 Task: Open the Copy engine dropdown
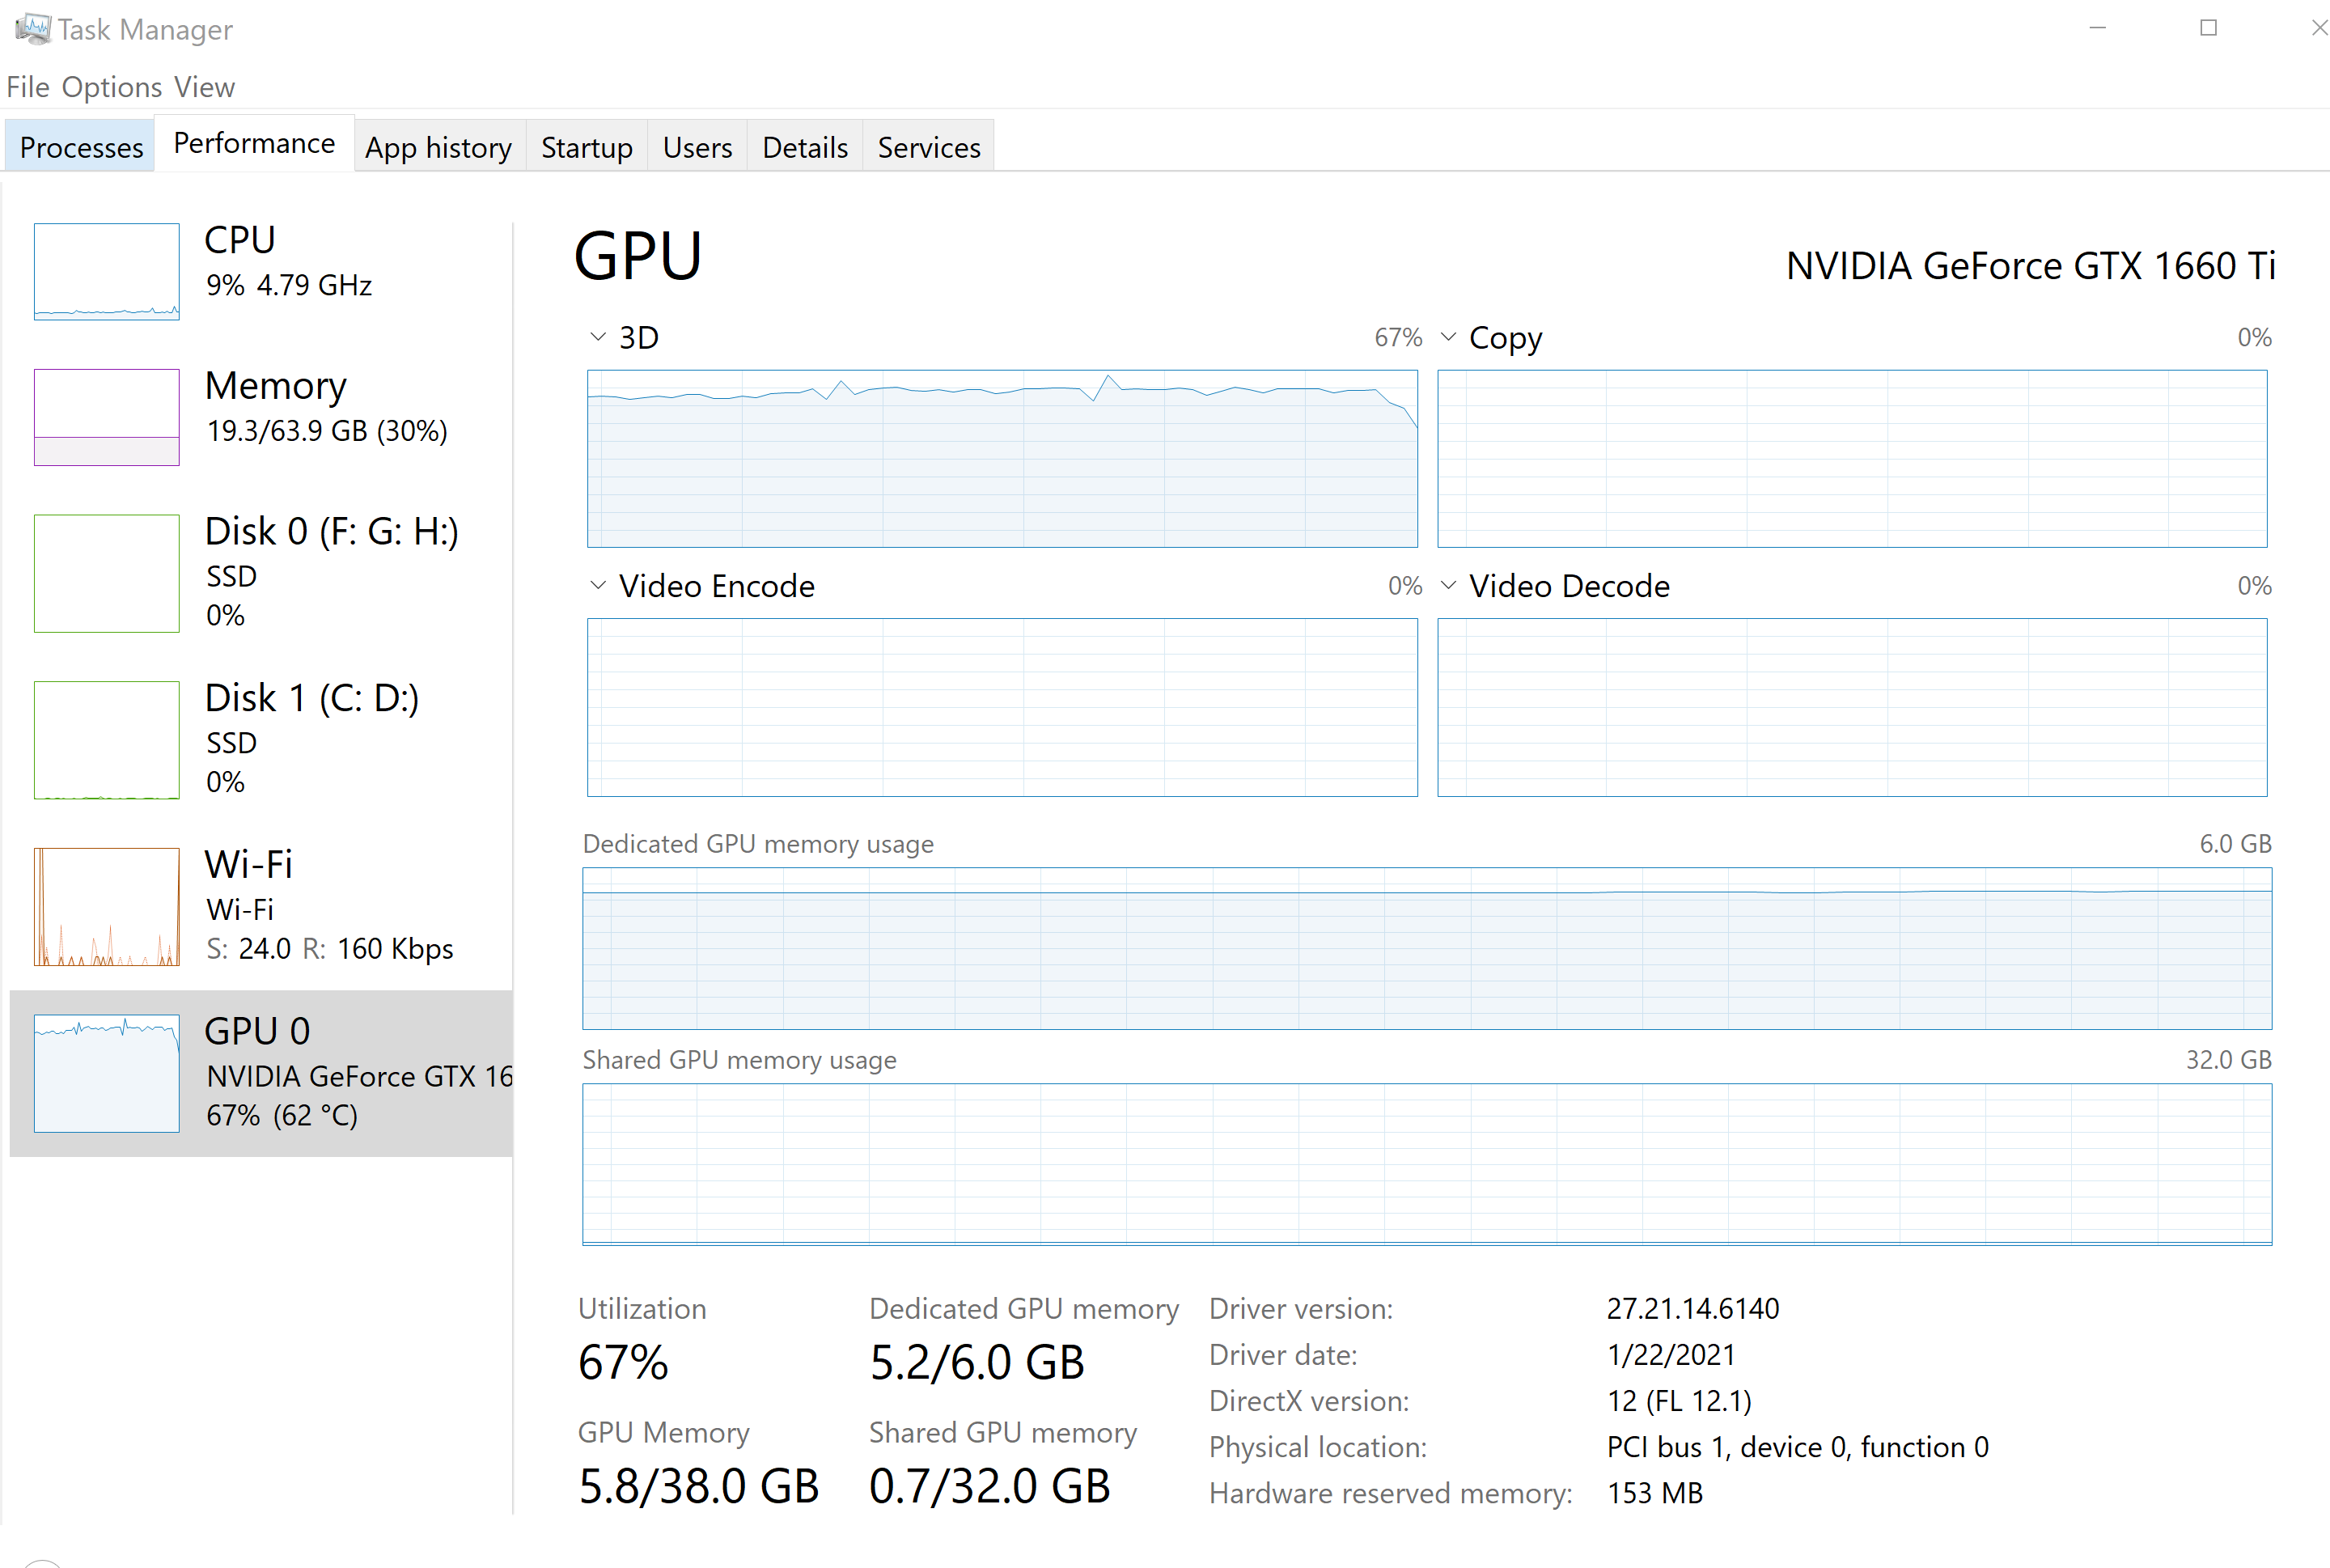(x=1447, y=336)
